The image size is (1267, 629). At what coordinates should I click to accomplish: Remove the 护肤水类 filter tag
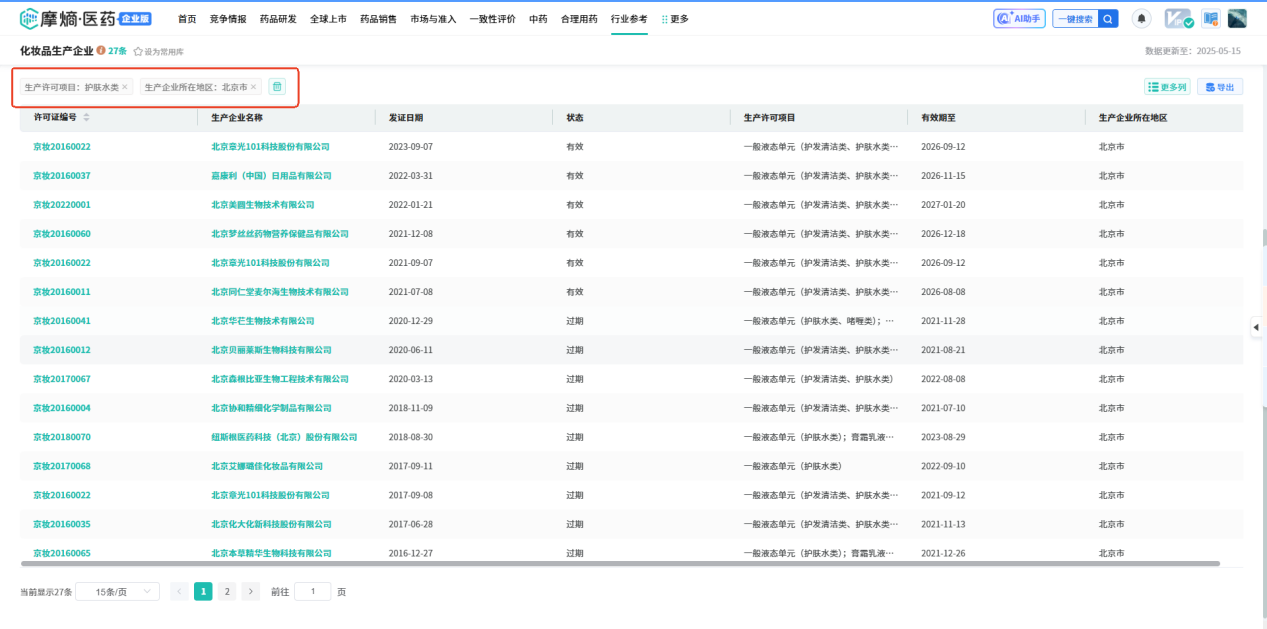click(x=125, y=87)
